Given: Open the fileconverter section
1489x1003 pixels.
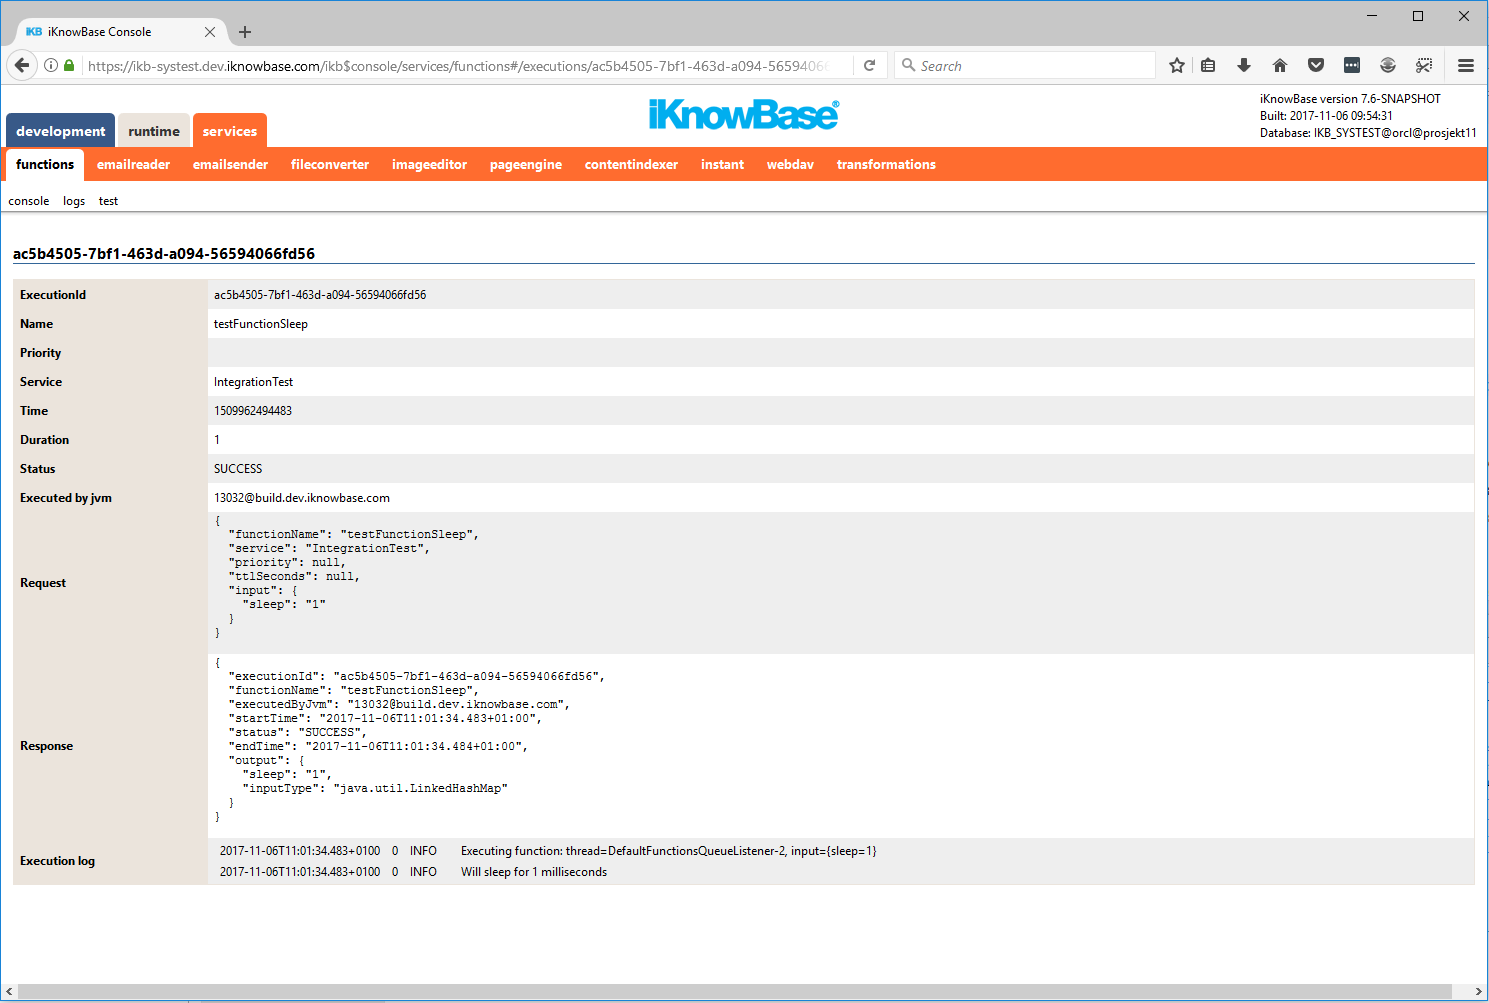Looking at the screenshot, I should point(330,165).
